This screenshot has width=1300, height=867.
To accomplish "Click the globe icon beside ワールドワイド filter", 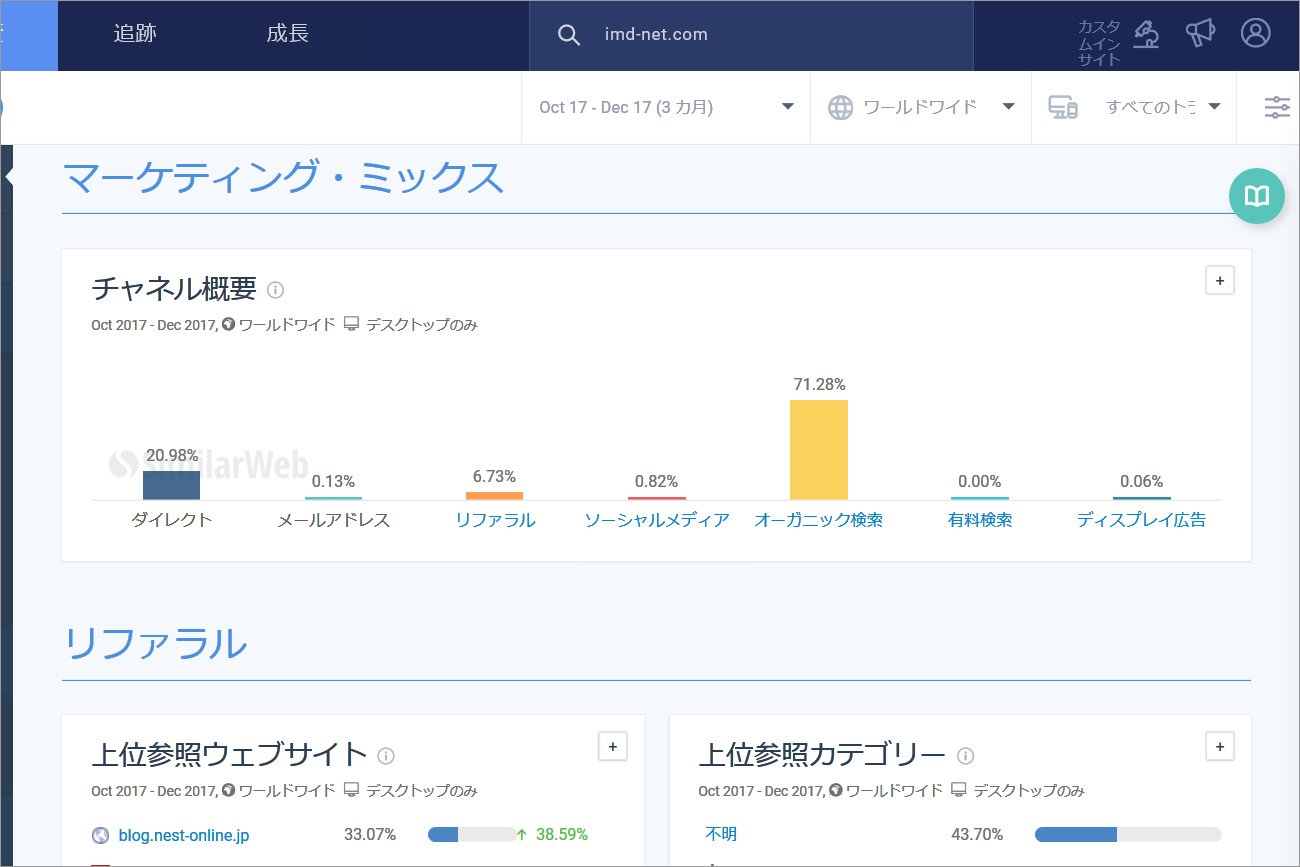I will click(840, 107).
